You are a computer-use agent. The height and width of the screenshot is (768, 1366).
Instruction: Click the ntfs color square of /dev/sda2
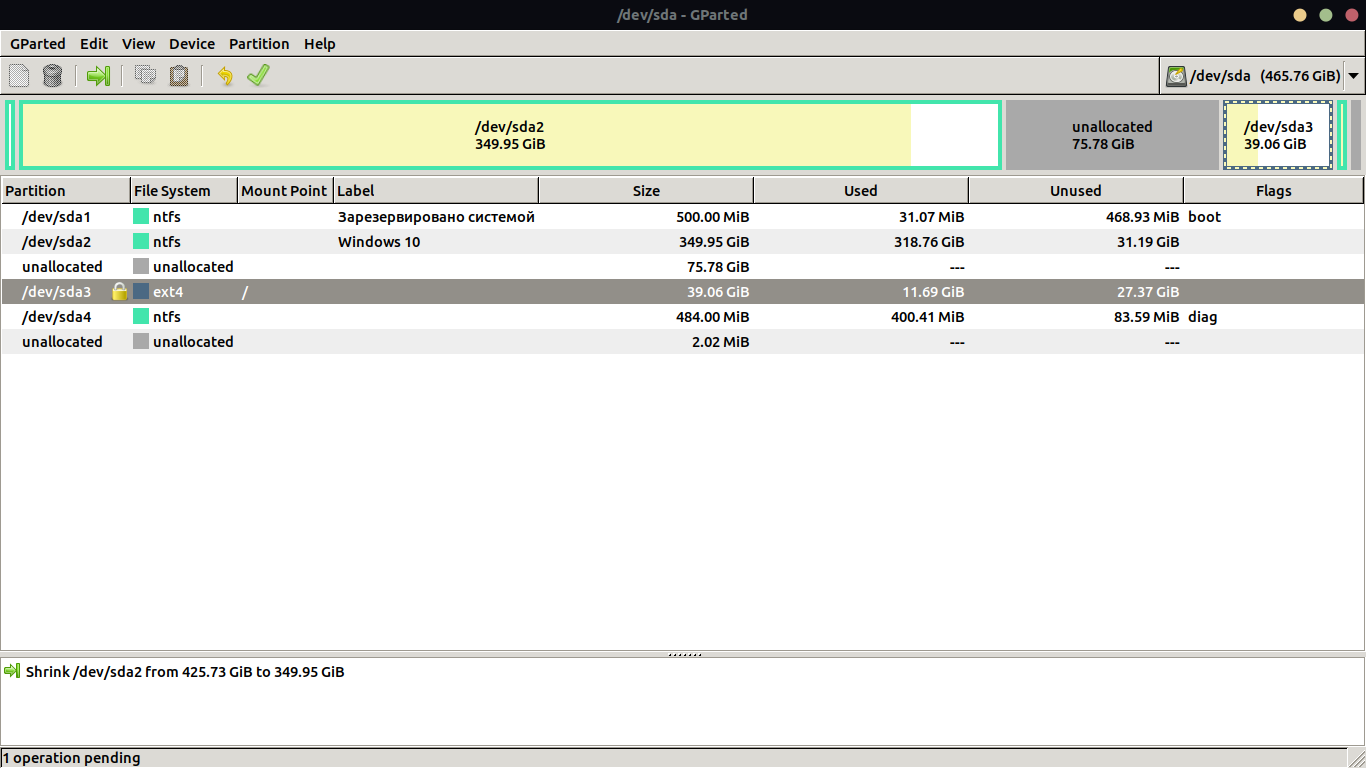coord(141,242)
